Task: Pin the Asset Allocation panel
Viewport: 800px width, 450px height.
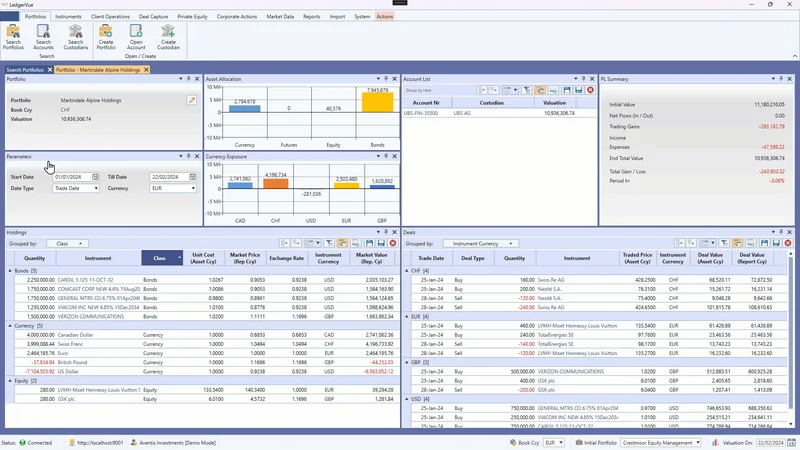Action: 386,79
